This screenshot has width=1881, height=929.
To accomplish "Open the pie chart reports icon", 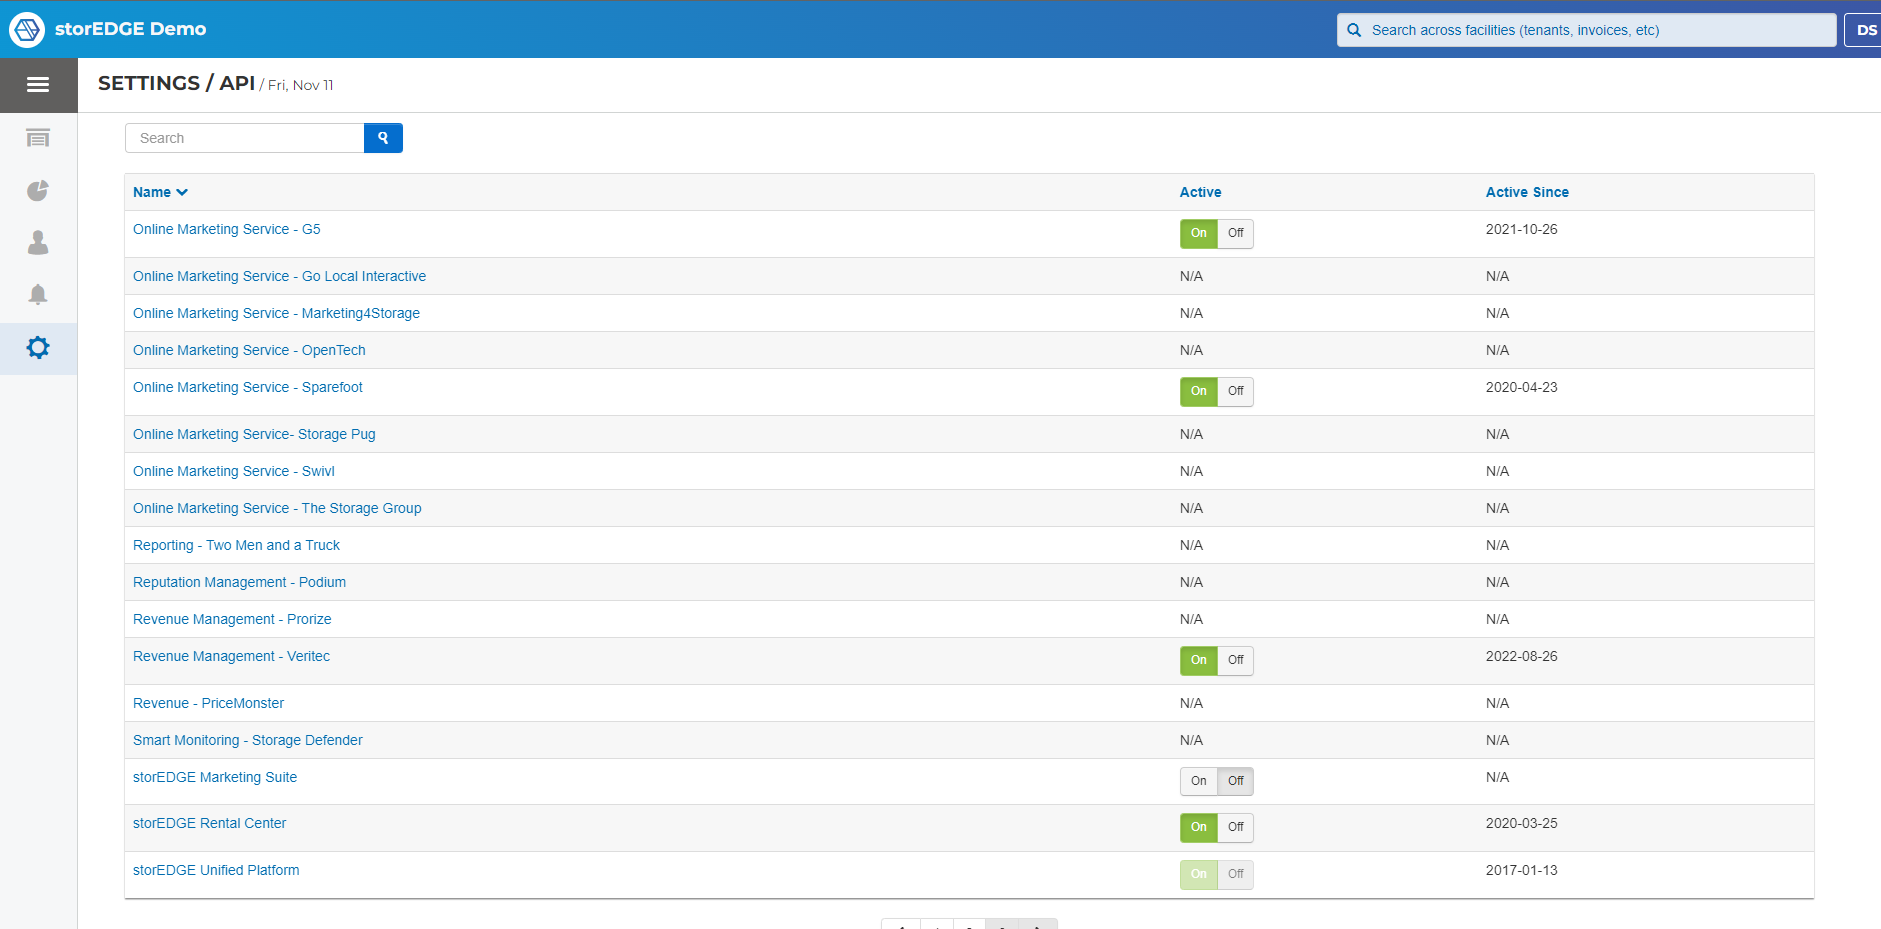I will pyautogui.click(x=38, y=191).
